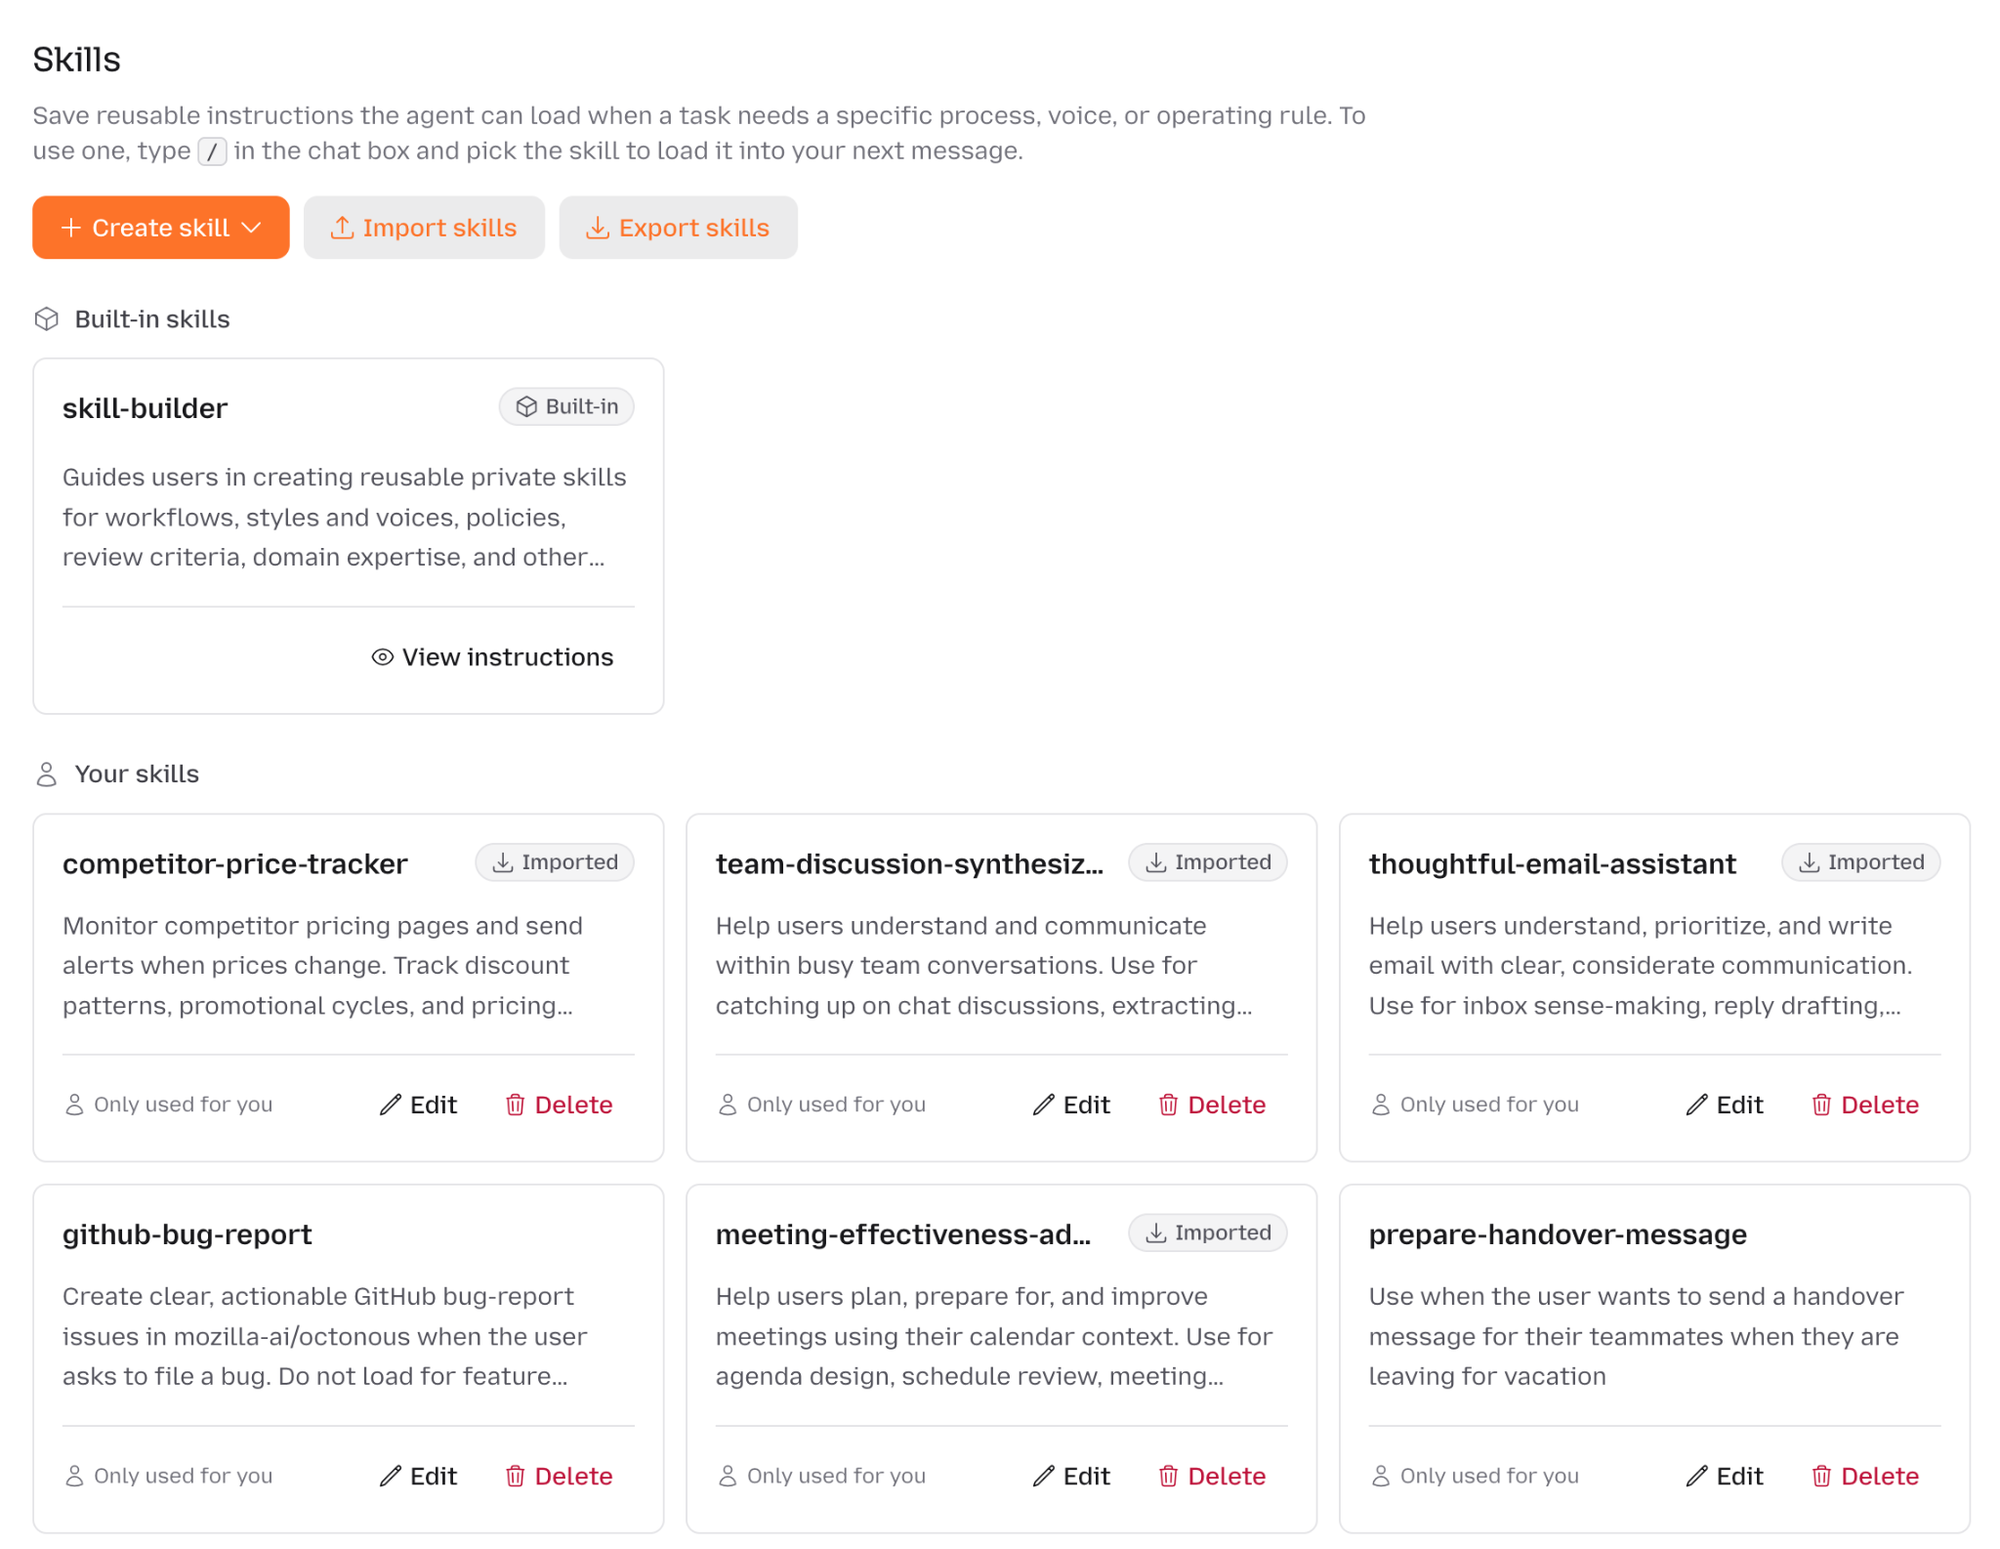2000x1549 pixels.
Task: Click Imported badge on thoughtful-email-assistant
Action: point(1860,862)
